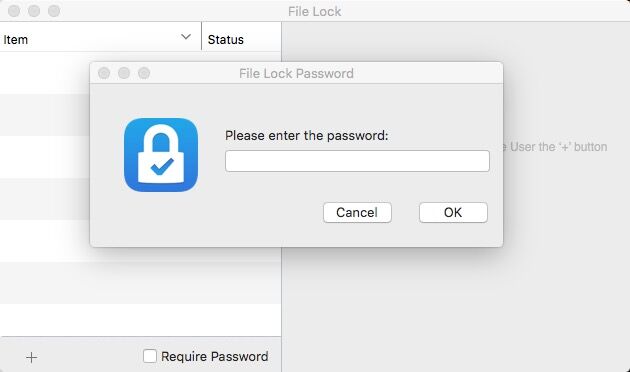
Task: Close the main File Lock window
Action: tap(14, 11)
